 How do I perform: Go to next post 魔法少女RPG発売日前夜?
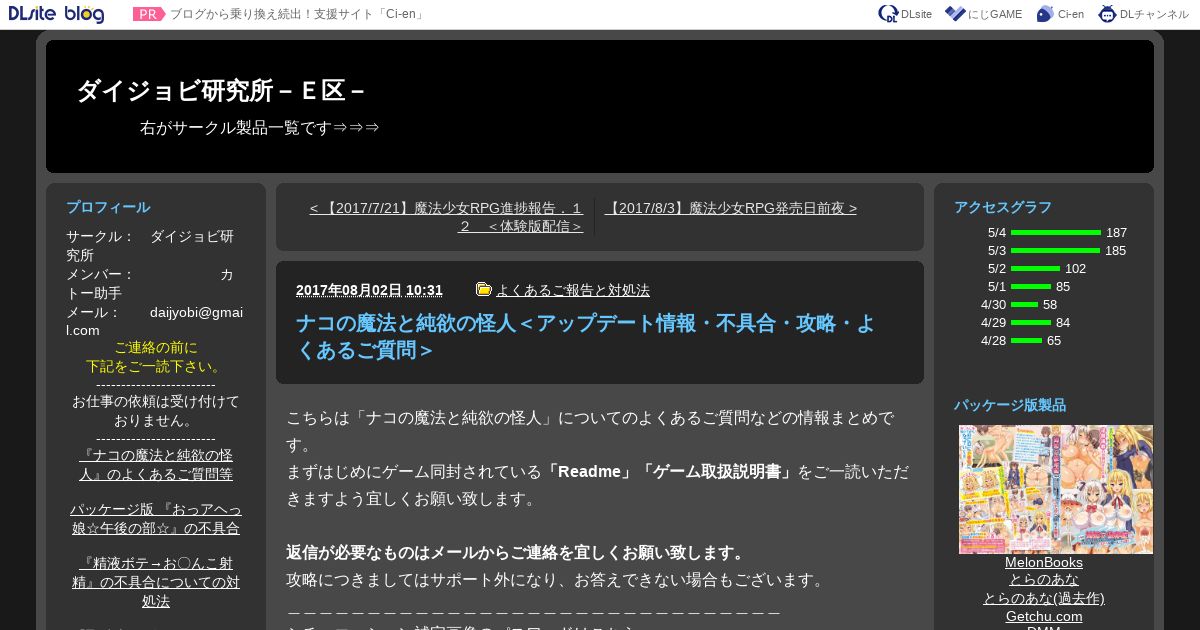(x=731, y=208)
